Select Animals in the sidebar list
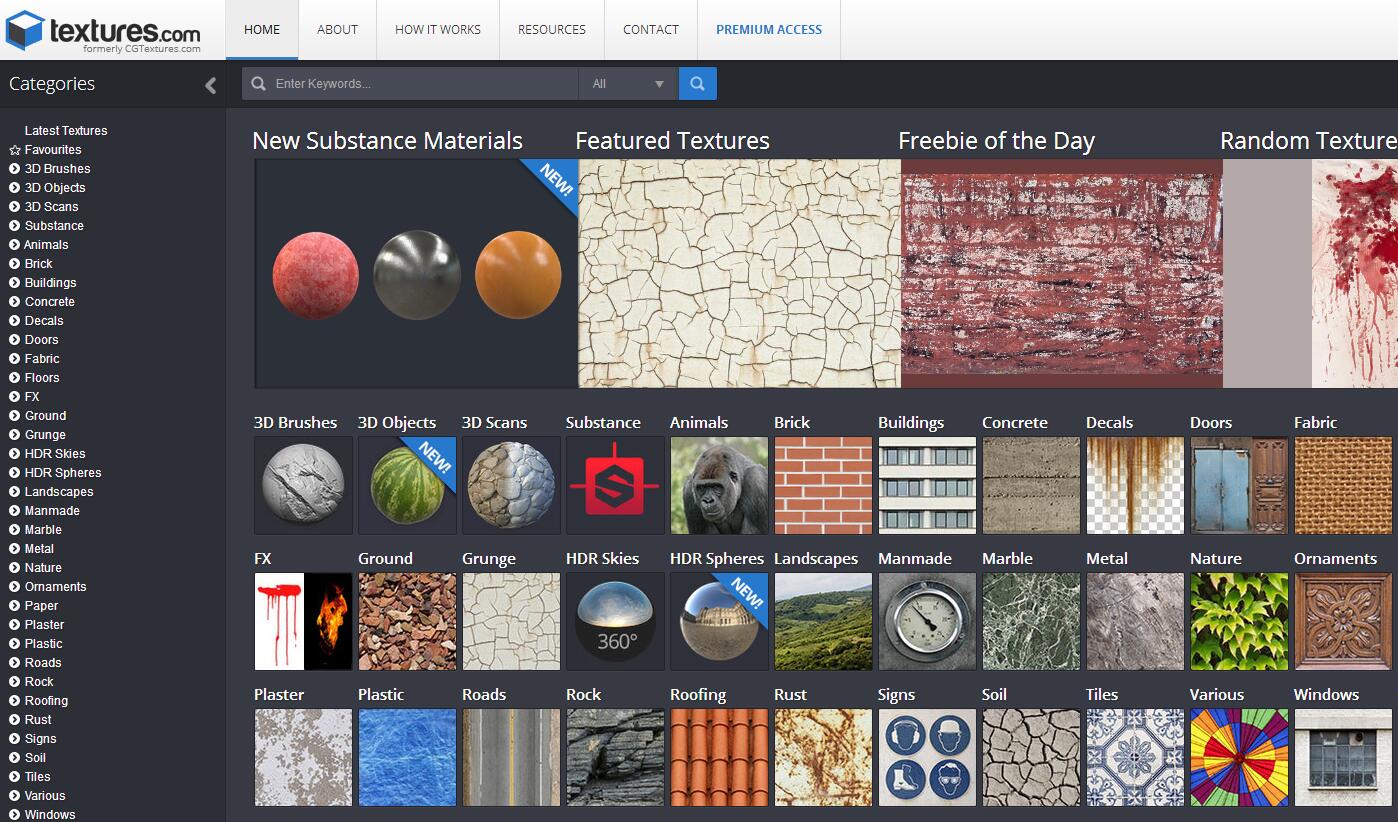 (x=46, y=245)
